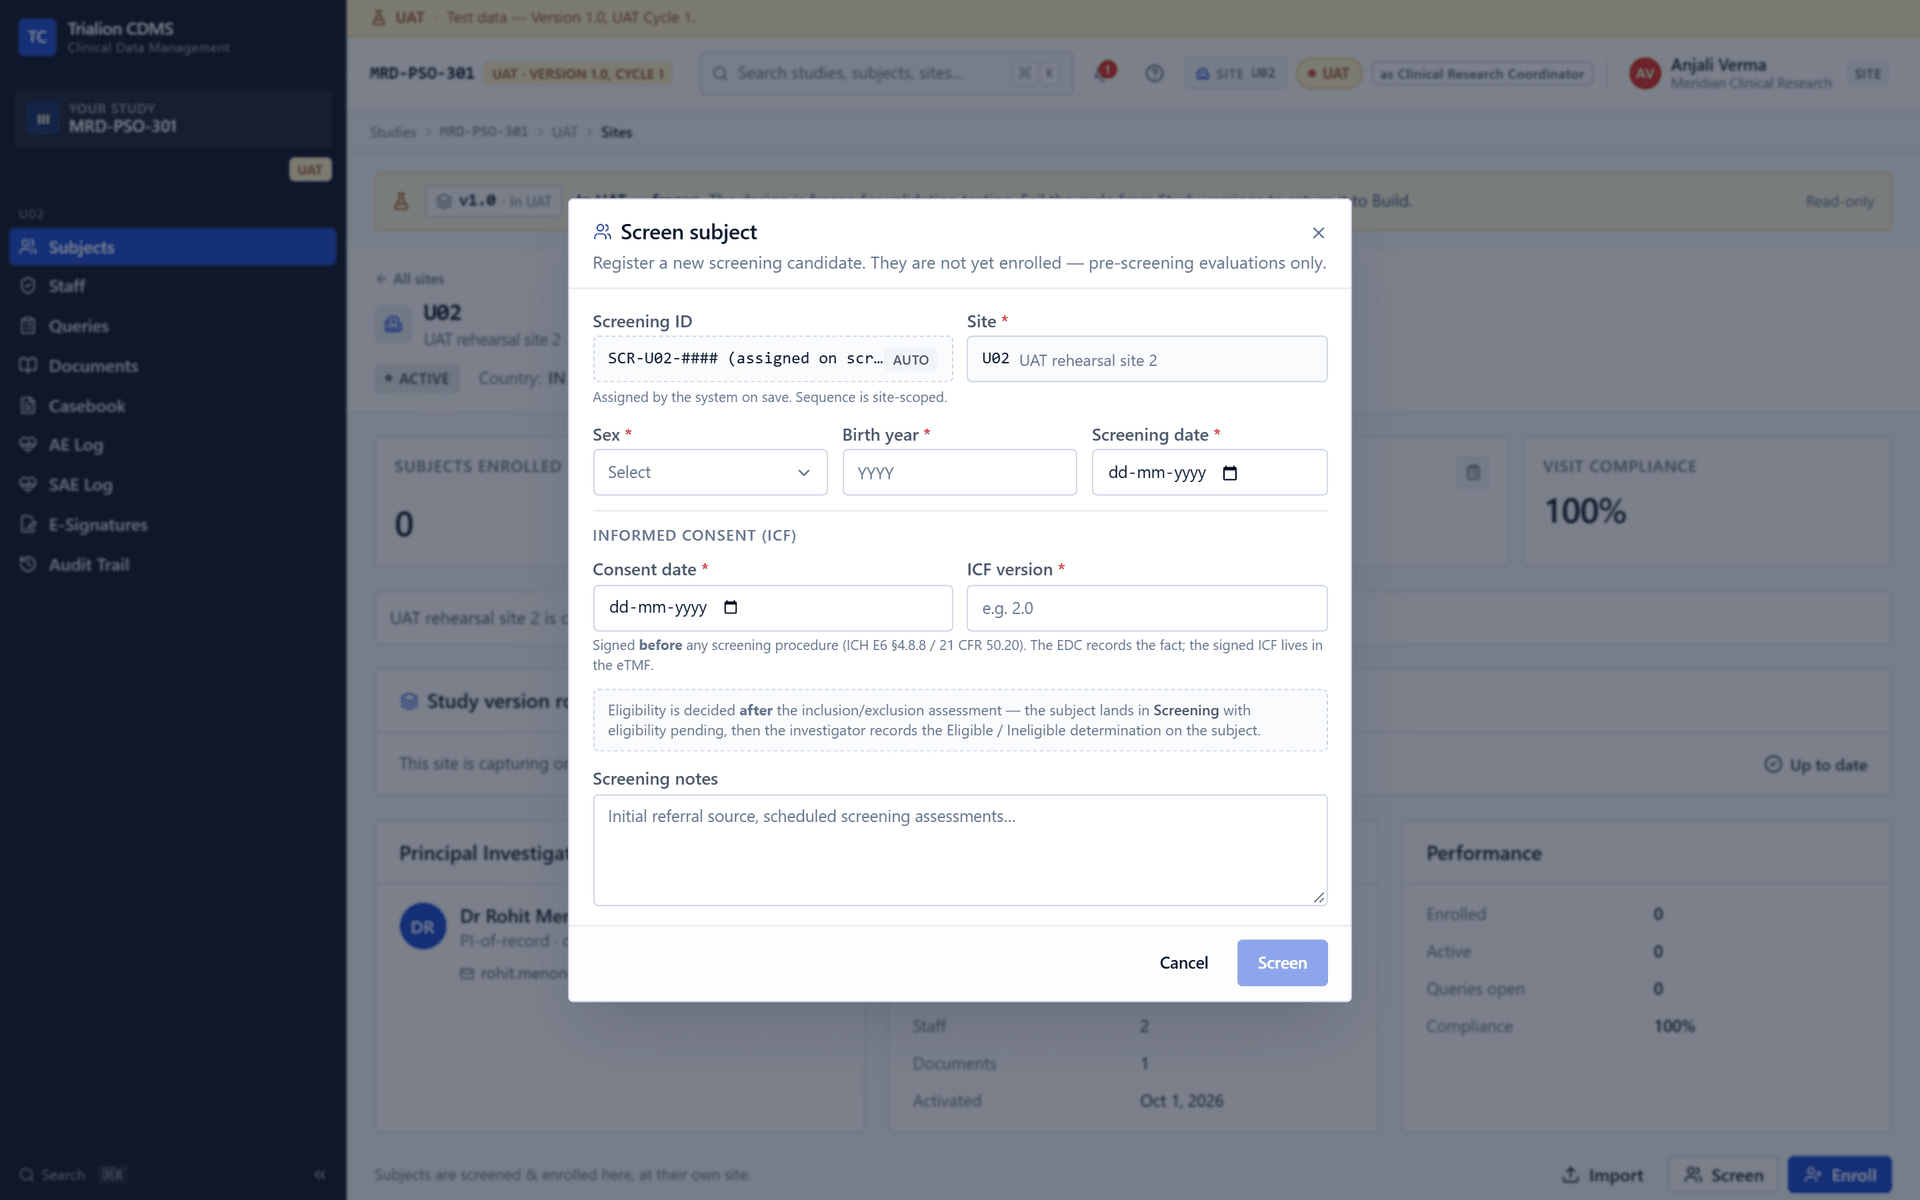This screenshot has height=1200, width=1920.
Task: Open Consent date calendar picker icon
Action: click(x=731, y=607)
